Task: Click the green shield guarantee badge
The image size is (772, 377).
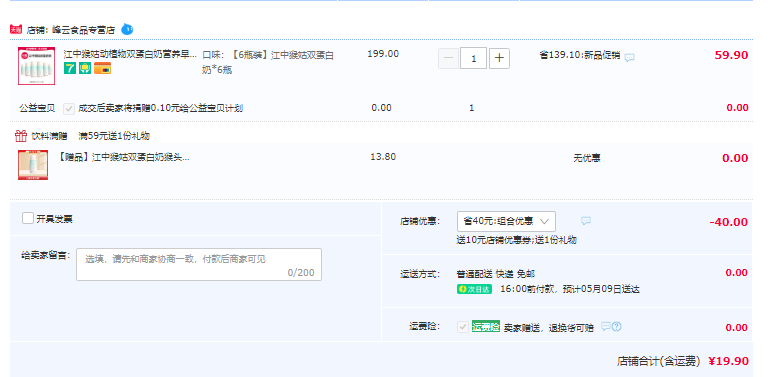Action: click(85, 68)
